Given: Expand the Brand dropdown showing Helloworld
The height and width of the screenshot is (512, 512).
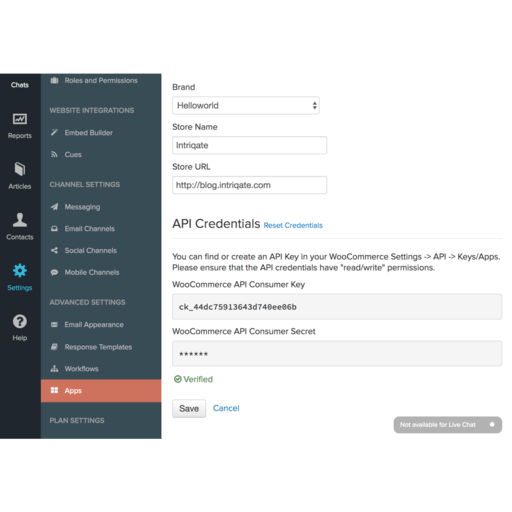Looking at the screenshot, I should click(x=246, y=105).
